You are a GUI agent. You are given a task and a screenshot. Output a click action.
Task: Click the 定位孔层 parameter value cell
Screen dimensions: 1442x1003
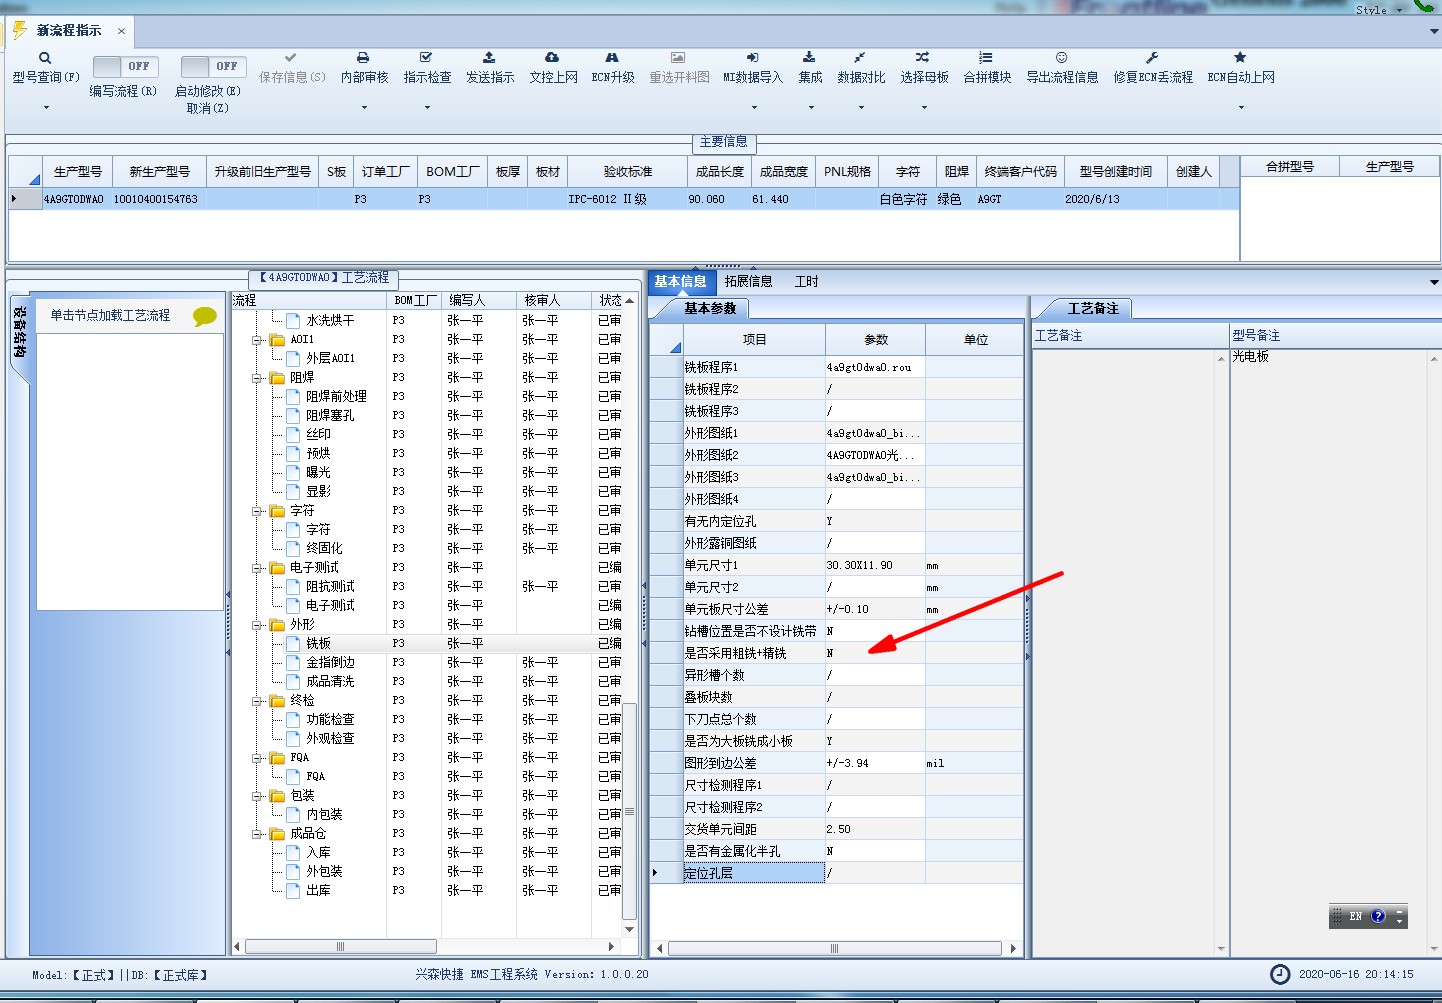pos(875,874)
